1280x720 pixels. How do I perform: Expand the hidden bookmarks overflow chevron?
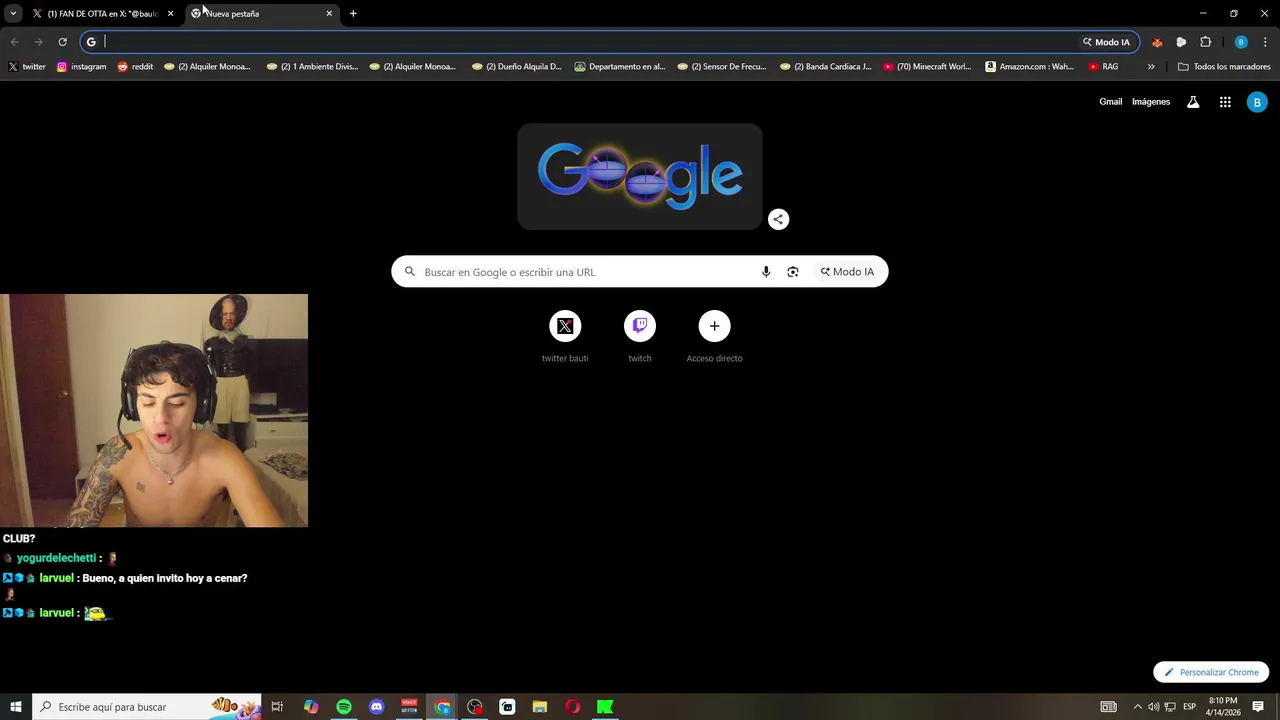point(1151,67)
